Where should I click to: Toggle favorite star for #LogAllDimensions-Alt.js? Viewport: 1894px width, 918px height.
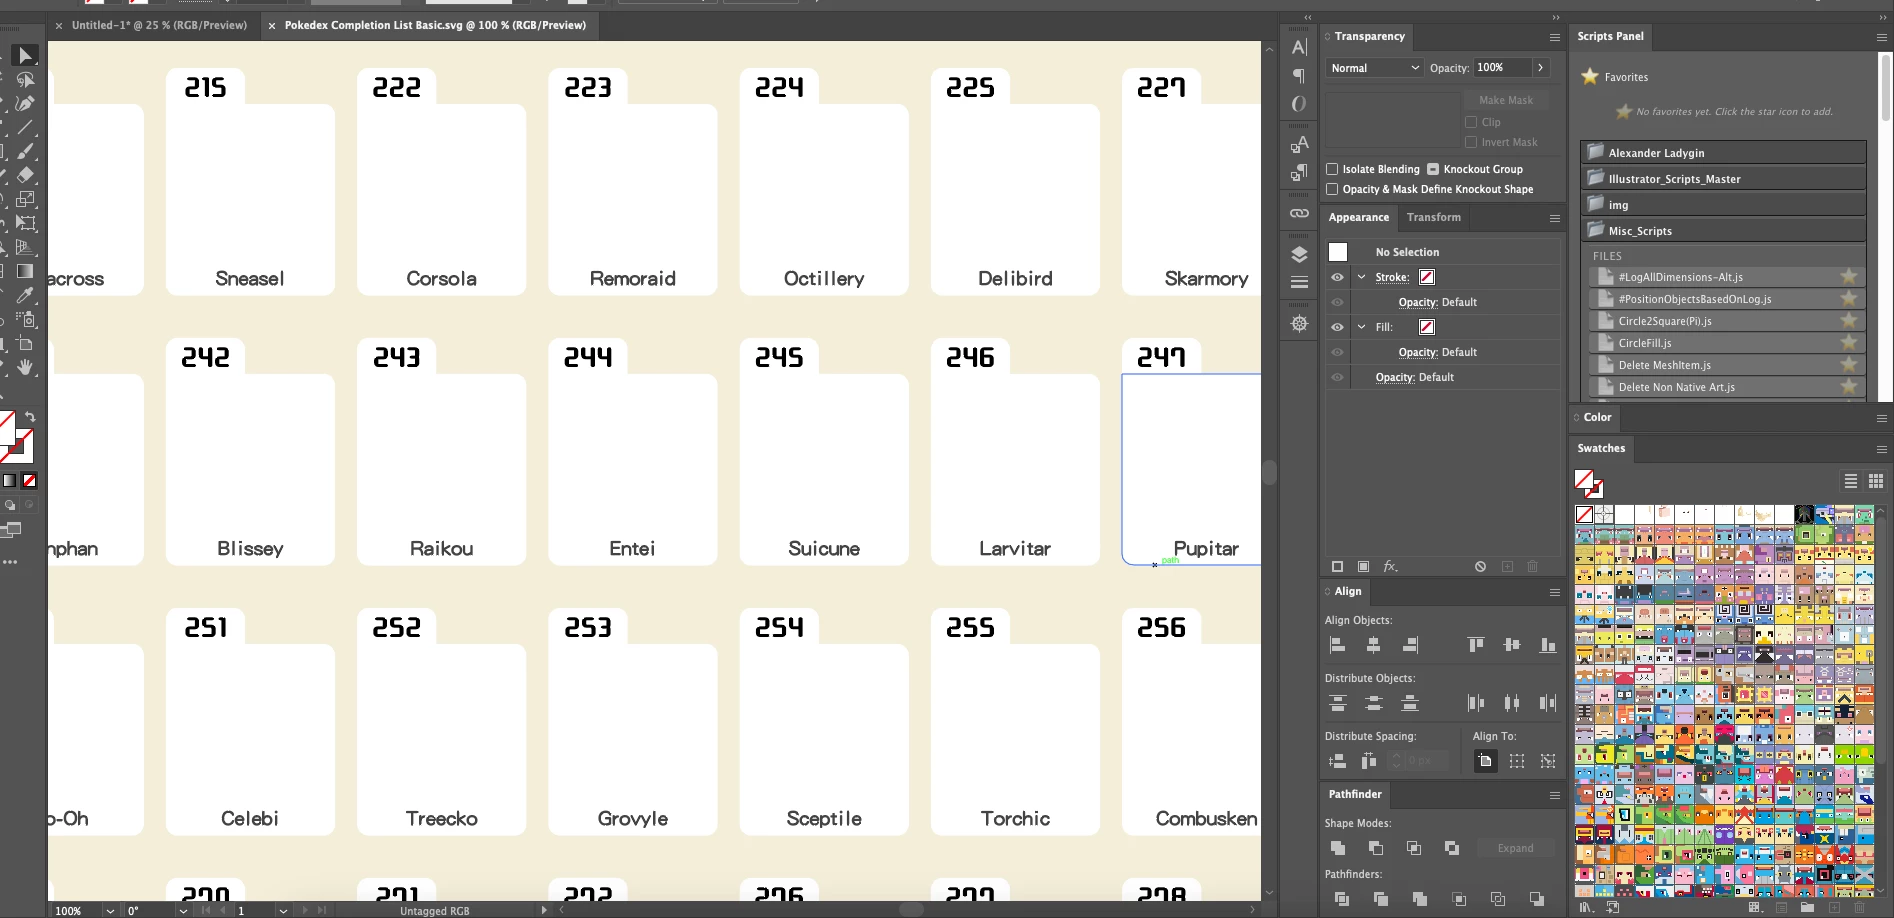click(x=1849, y=277)
